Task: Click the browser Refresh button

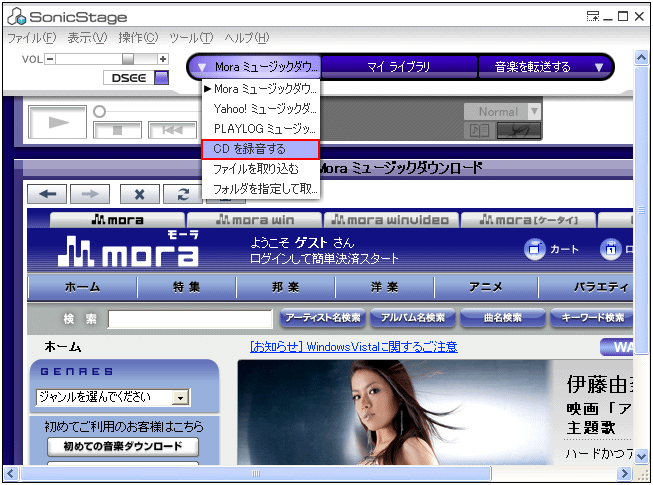Action: tap(183, 194)
